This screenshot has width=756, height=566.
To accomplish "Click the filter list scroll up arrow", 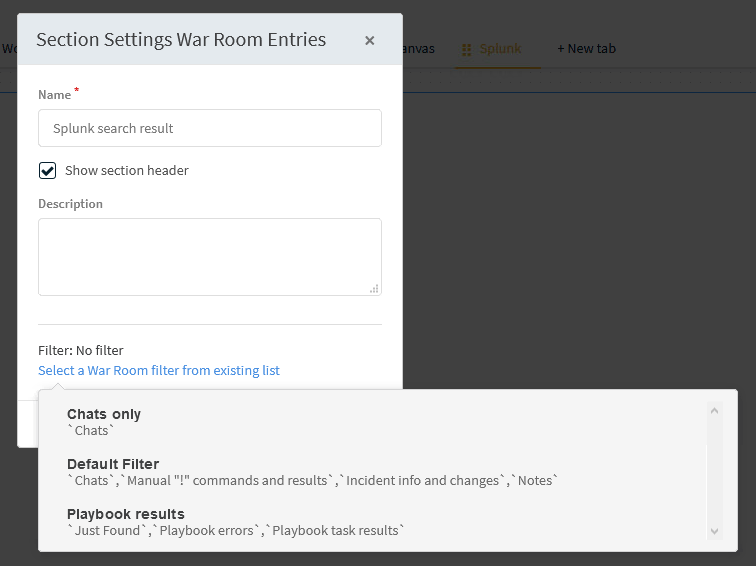I will 714,409.
